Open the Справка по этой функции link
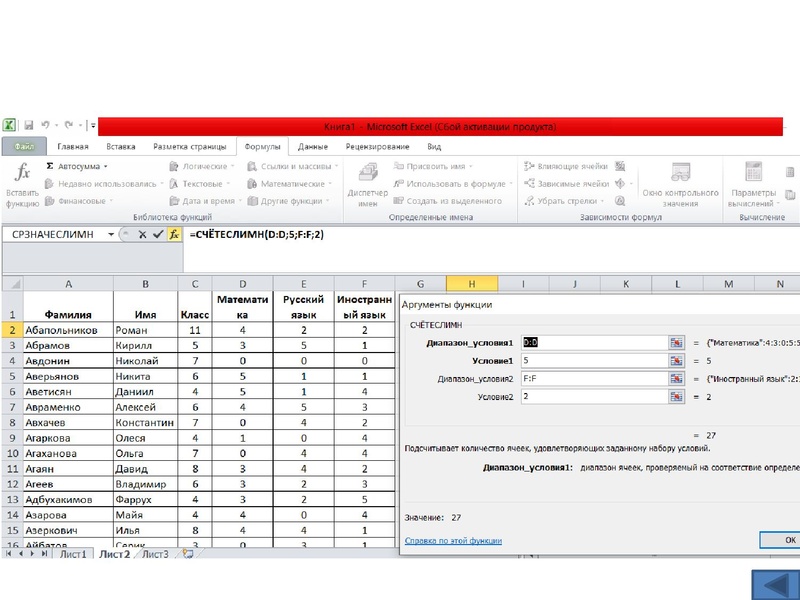This screenshot has width=800, height=600. point(453,541)
